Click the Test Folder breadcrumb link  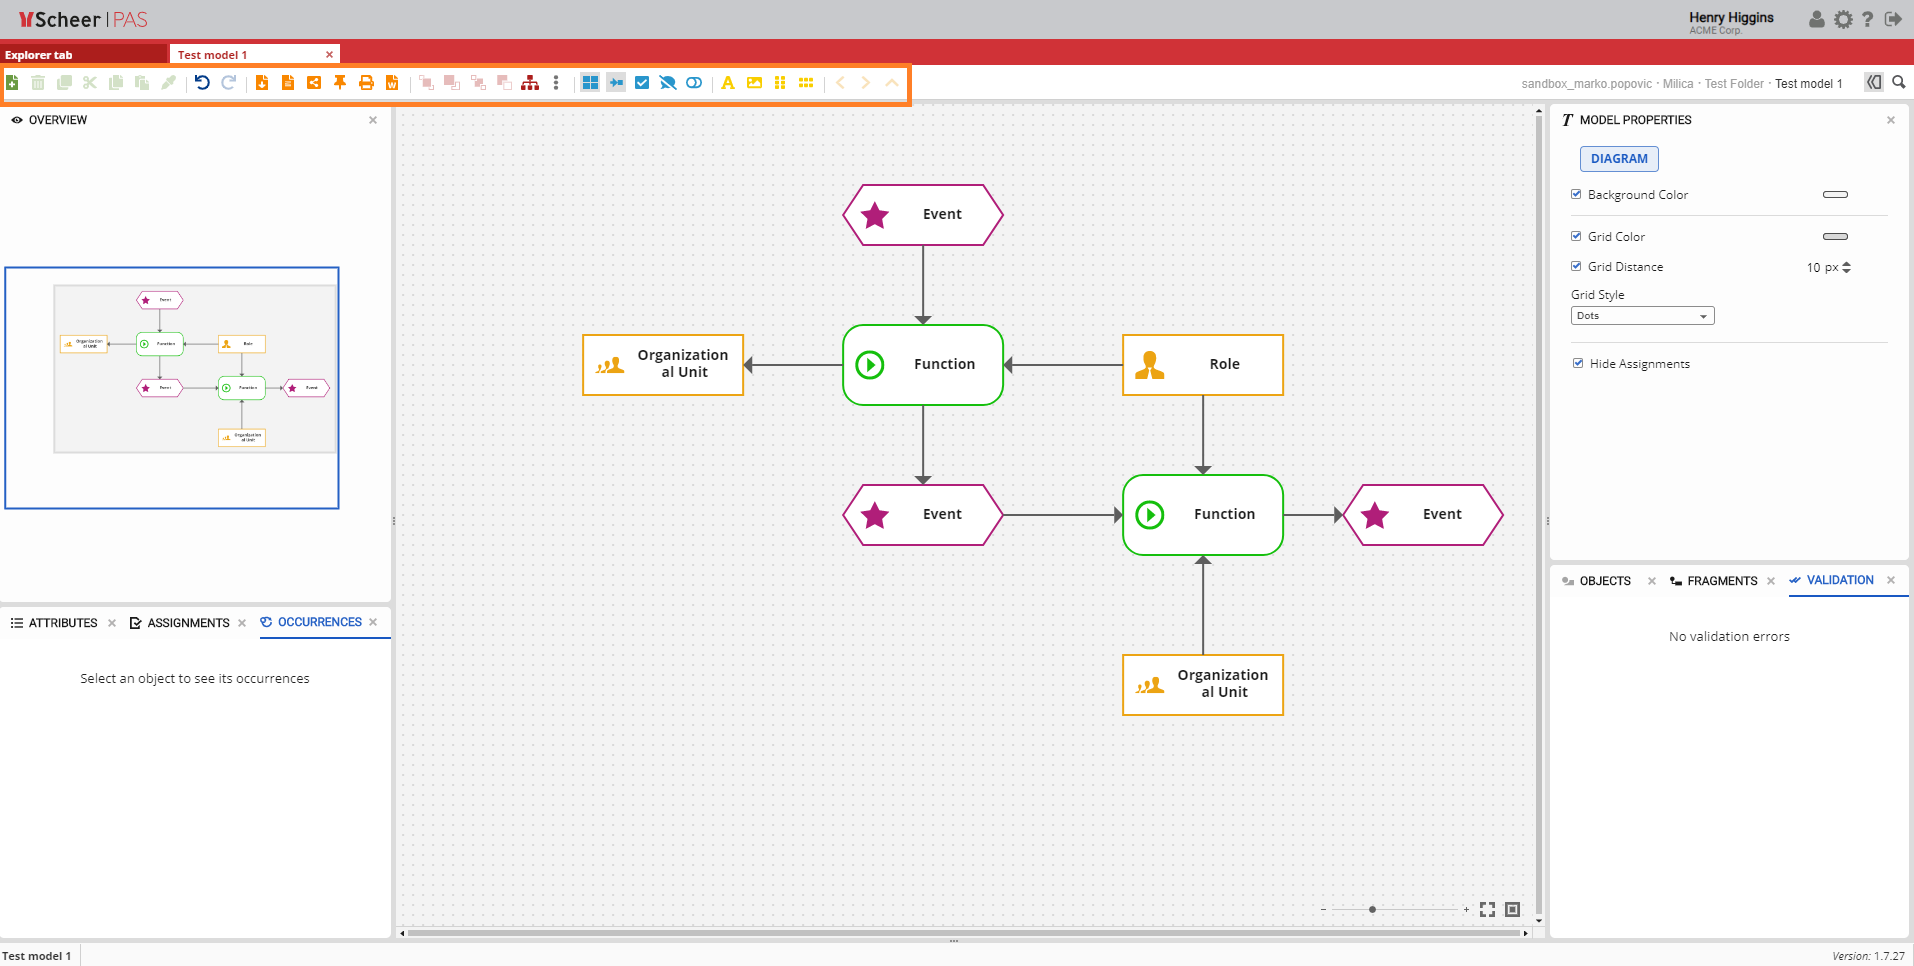pos(1734,84)
